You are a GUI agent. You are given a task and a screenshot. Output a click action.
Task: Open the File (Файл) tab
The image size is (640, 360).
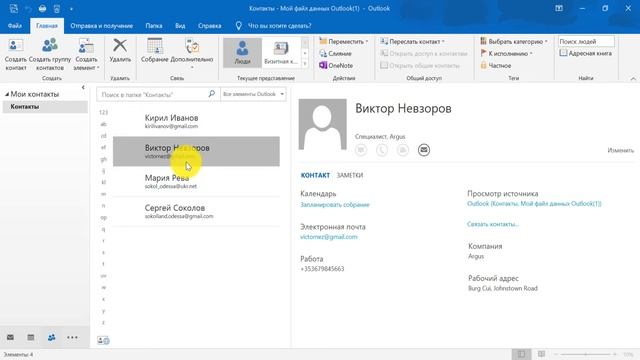click(x=15, y=26)
